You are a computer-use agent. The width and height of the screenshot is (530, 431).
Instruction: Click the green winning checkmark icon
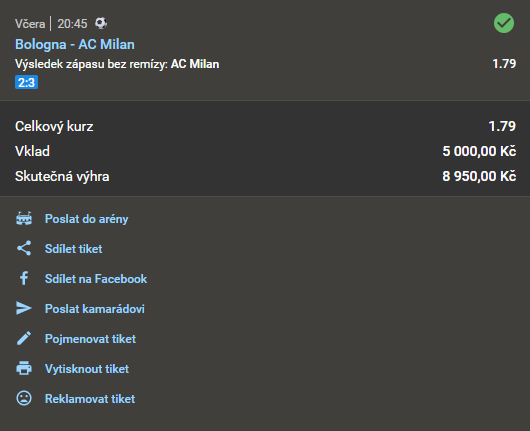[x=504, y=23]
